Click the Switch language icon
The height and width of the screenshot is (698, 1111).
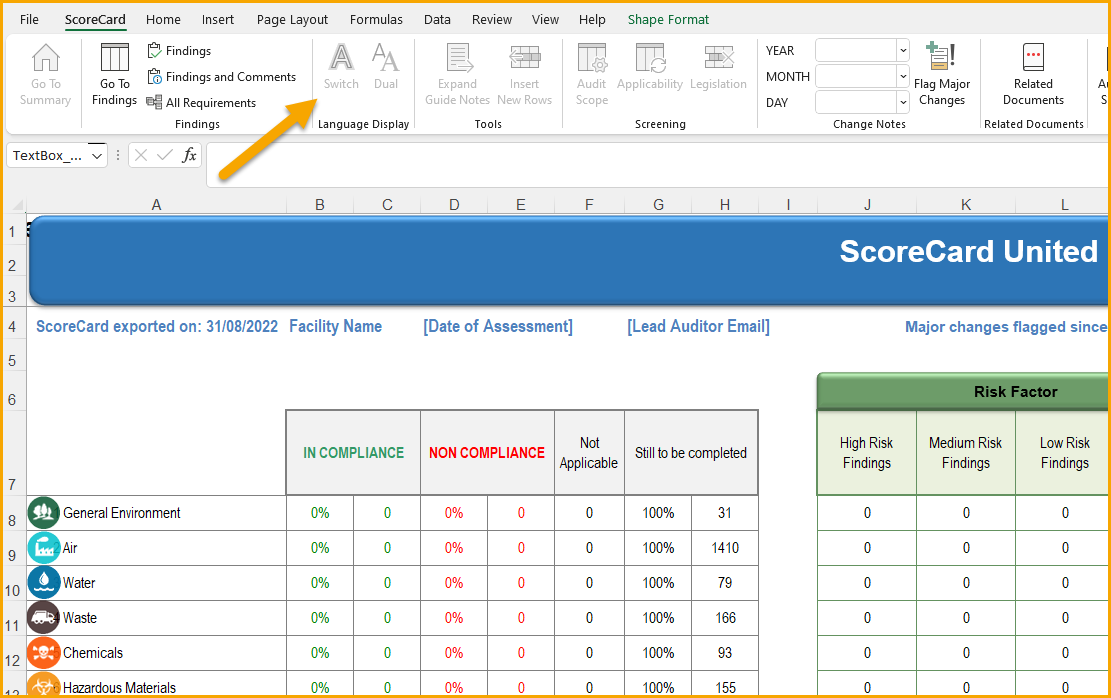[342, 57]
